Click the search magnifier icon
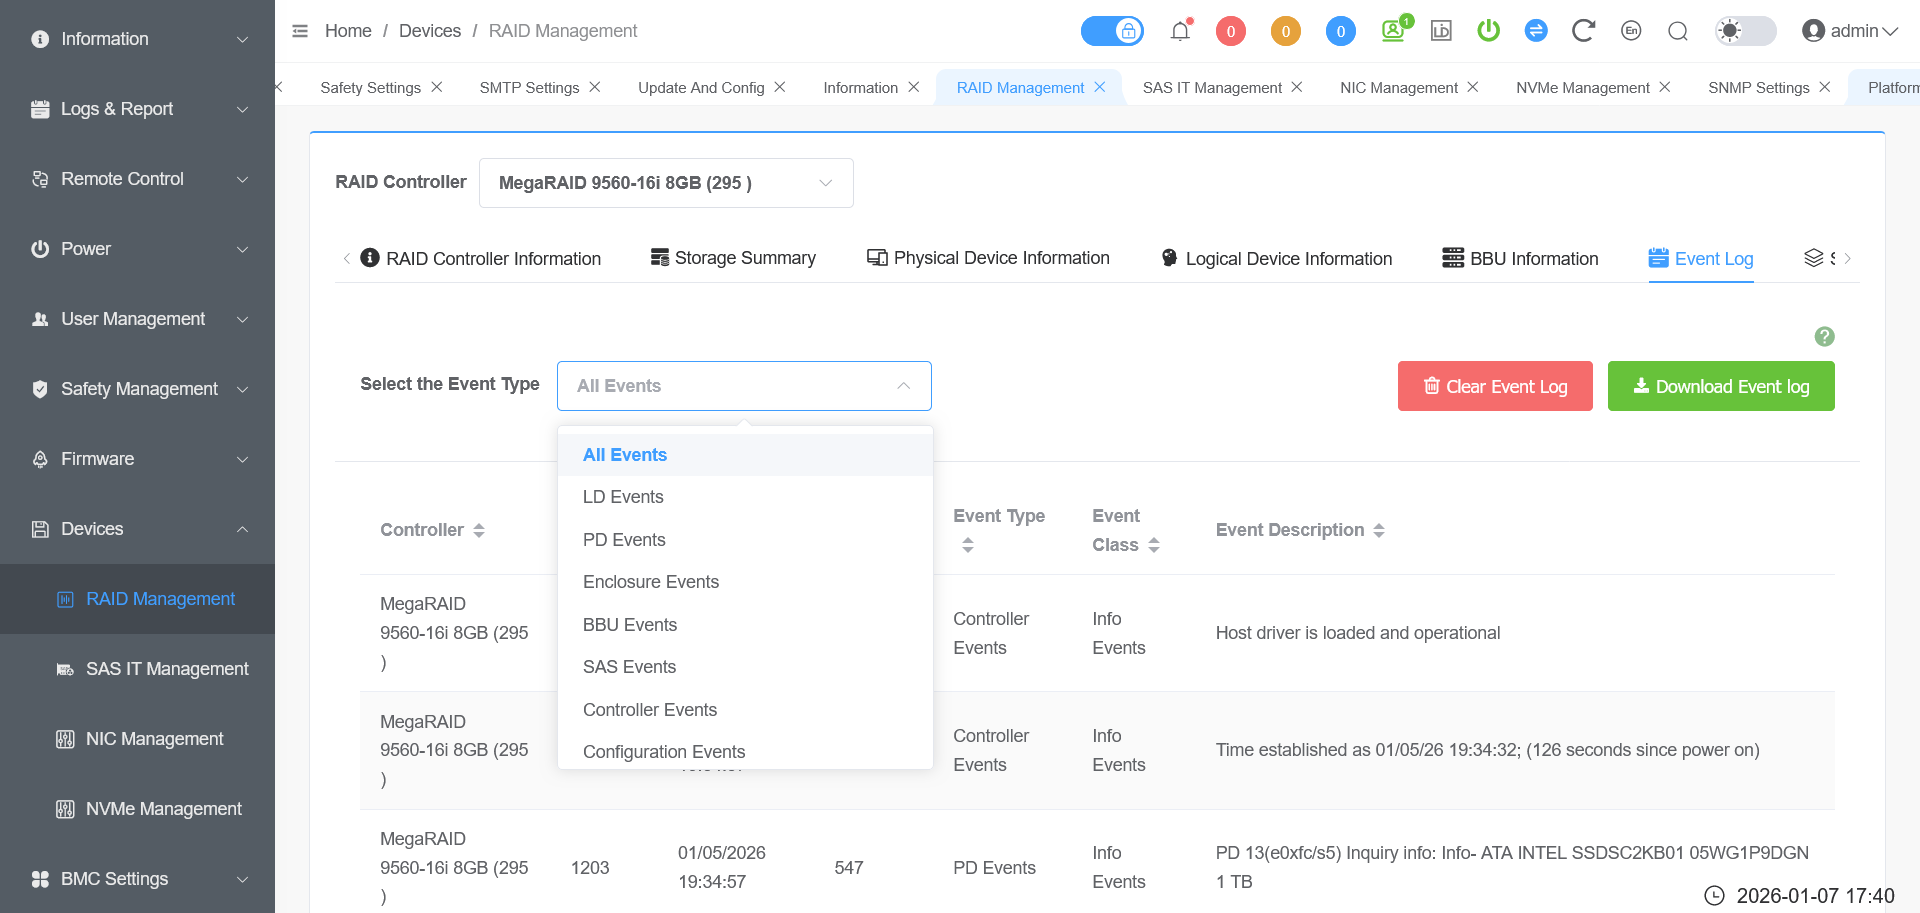The image size is (1920, 913). tap(1678, 31)
